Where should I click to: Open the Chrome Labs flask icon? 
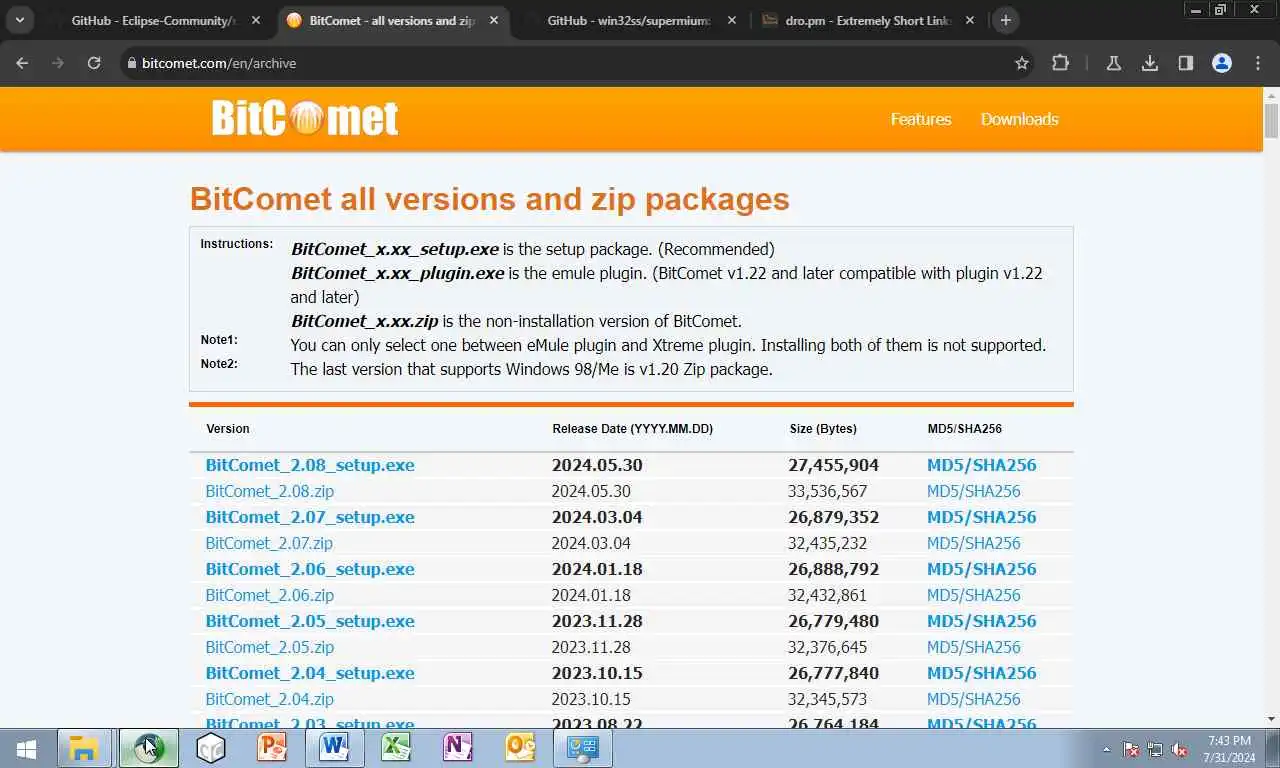(1113, 63)
